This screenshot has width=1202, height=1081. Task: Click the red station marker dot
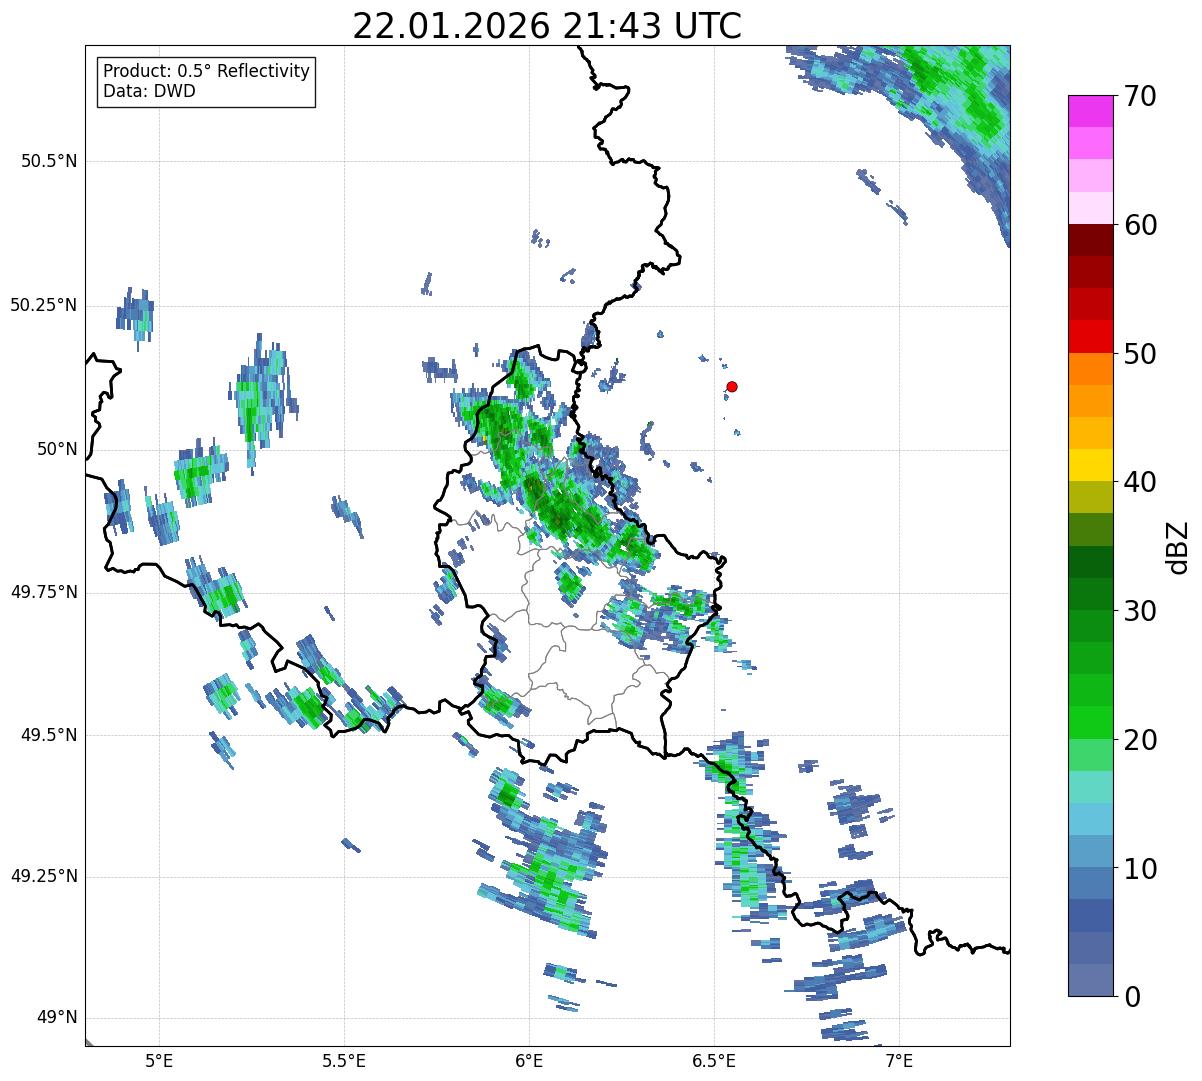(732, 386)
